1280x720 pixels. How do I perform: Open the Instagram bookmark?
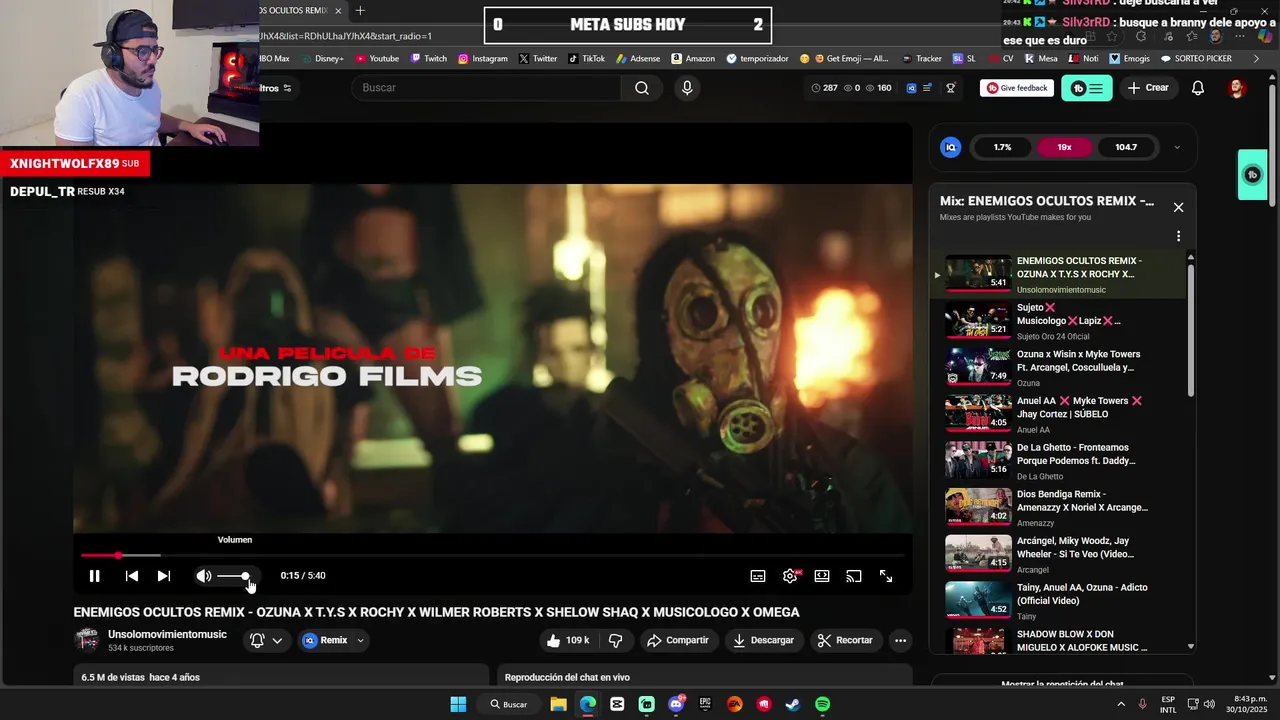point(483,59)
